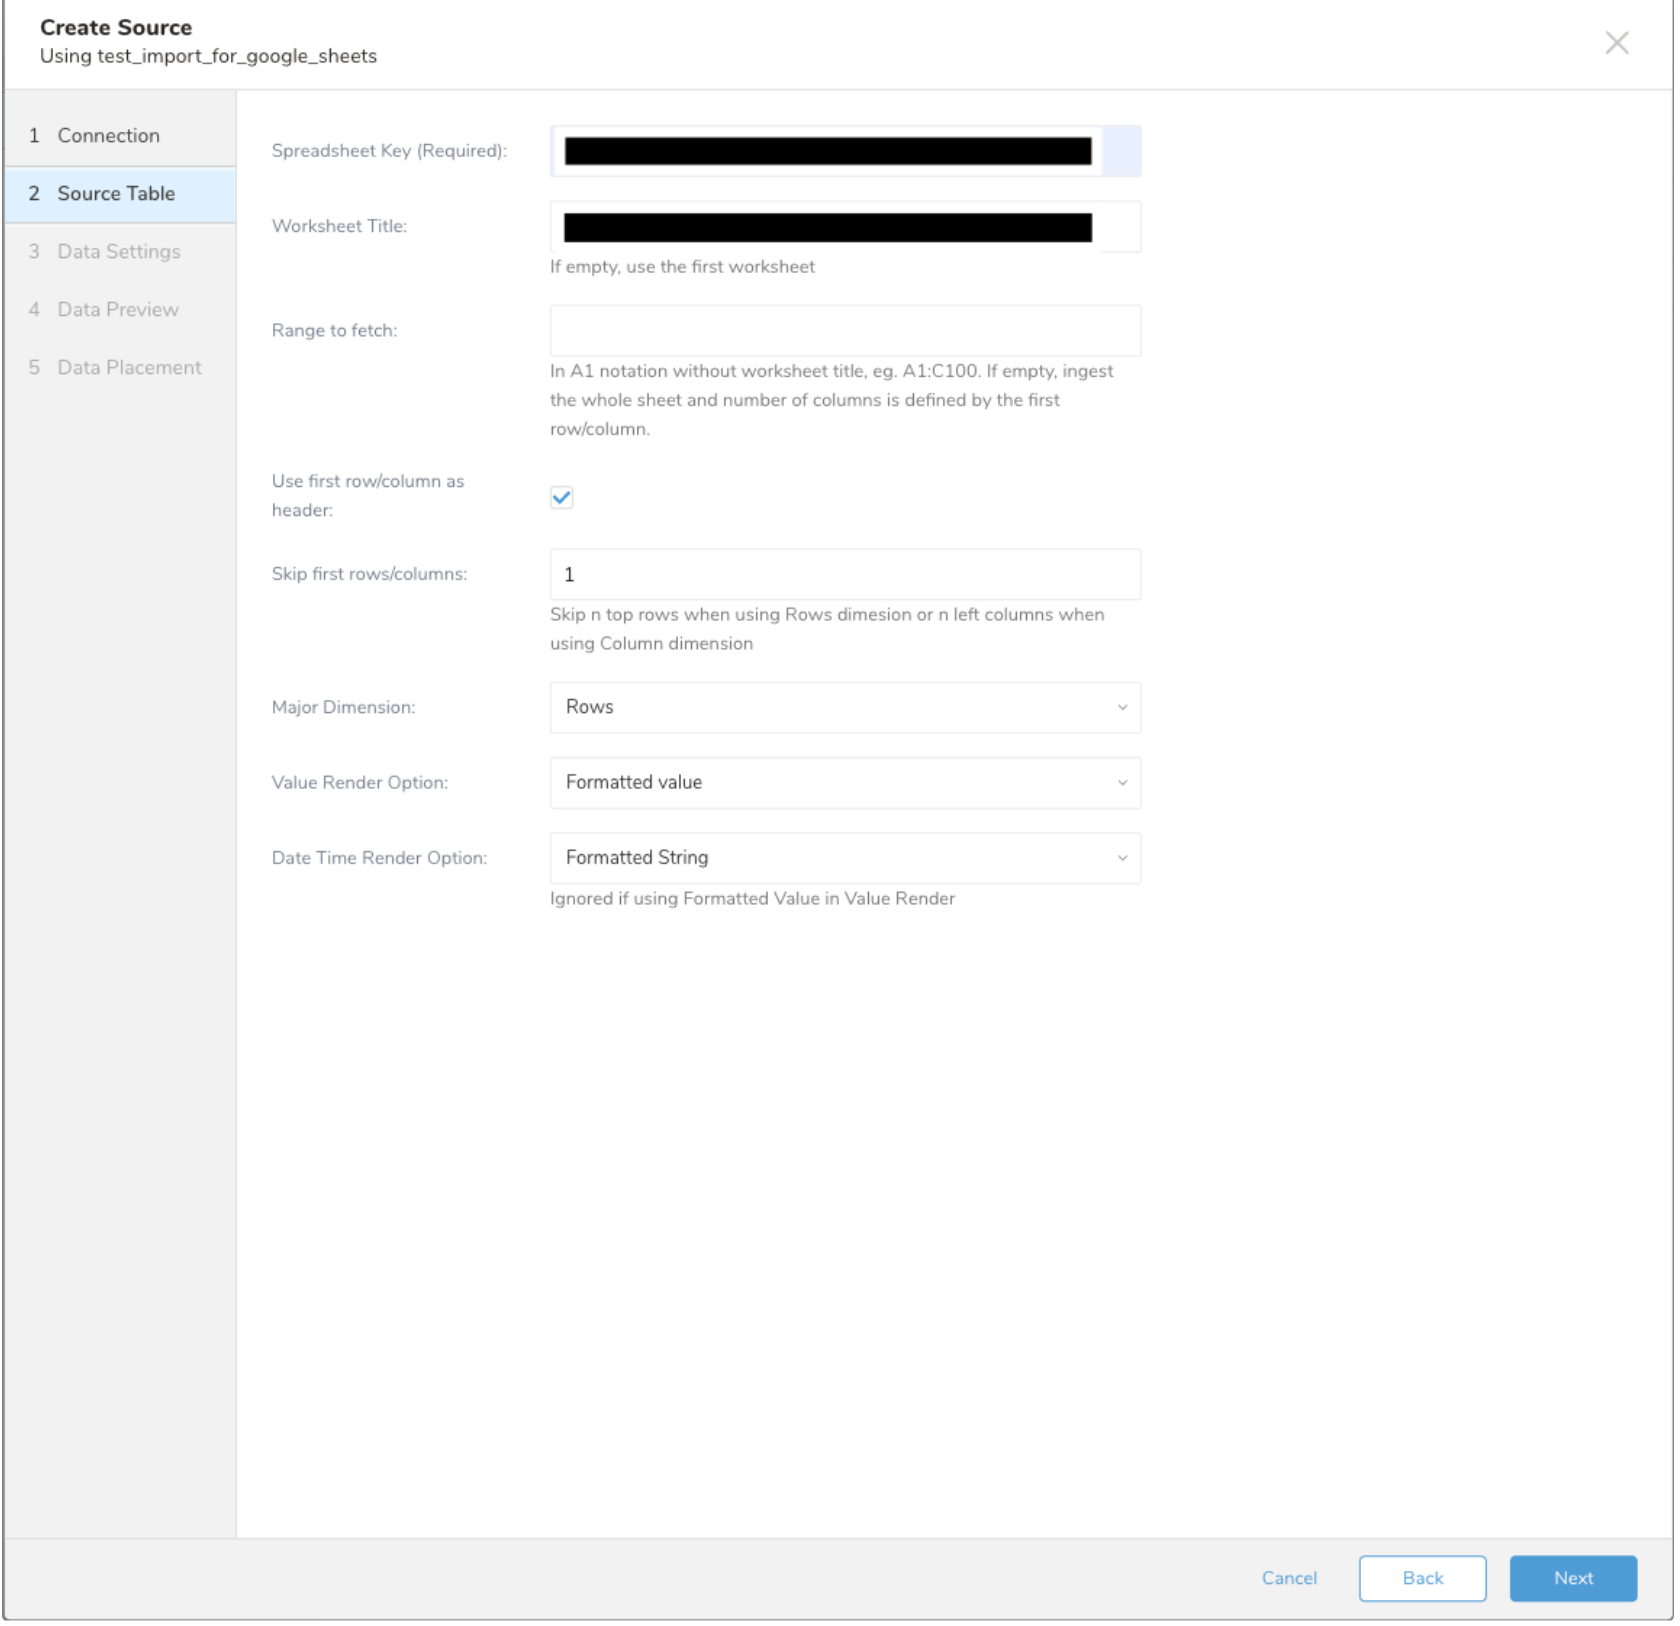The width and height of the screenshot is (1680, 1626).
Task: Click the Value Render Option chevron arrow
Action: pos(1122,783)
